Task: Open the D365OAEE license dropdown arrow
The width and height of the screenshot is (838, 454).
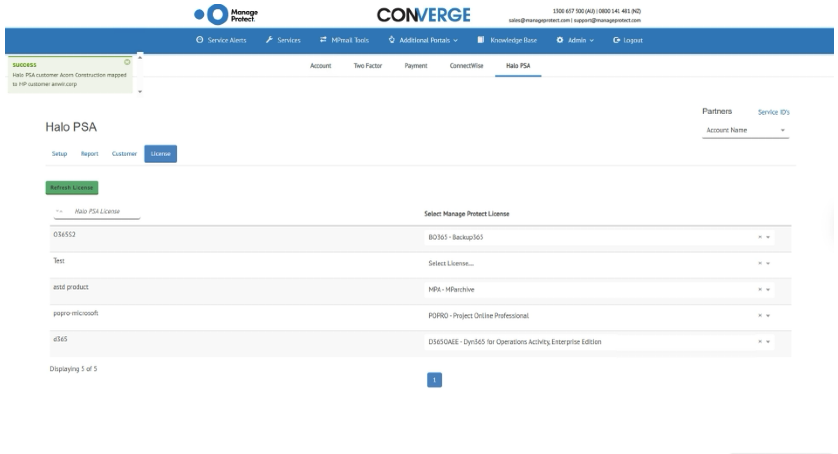Action: click(768, 342)
